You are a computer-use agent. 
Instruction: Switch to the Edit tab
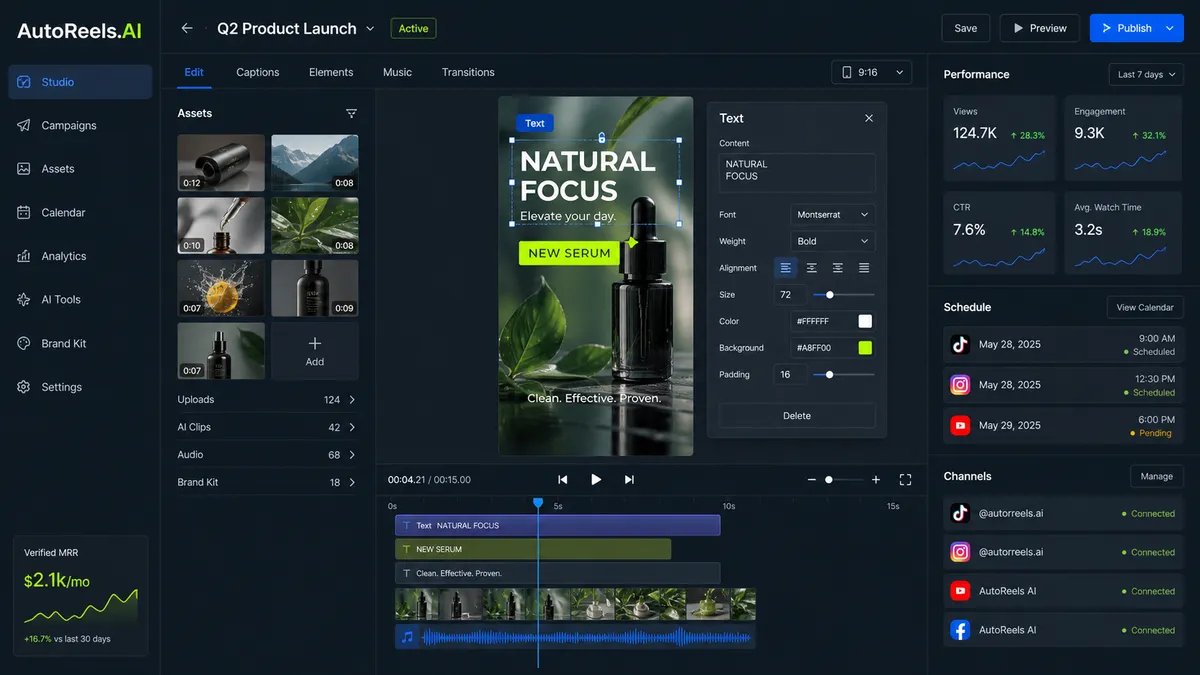tap(194, 72)
